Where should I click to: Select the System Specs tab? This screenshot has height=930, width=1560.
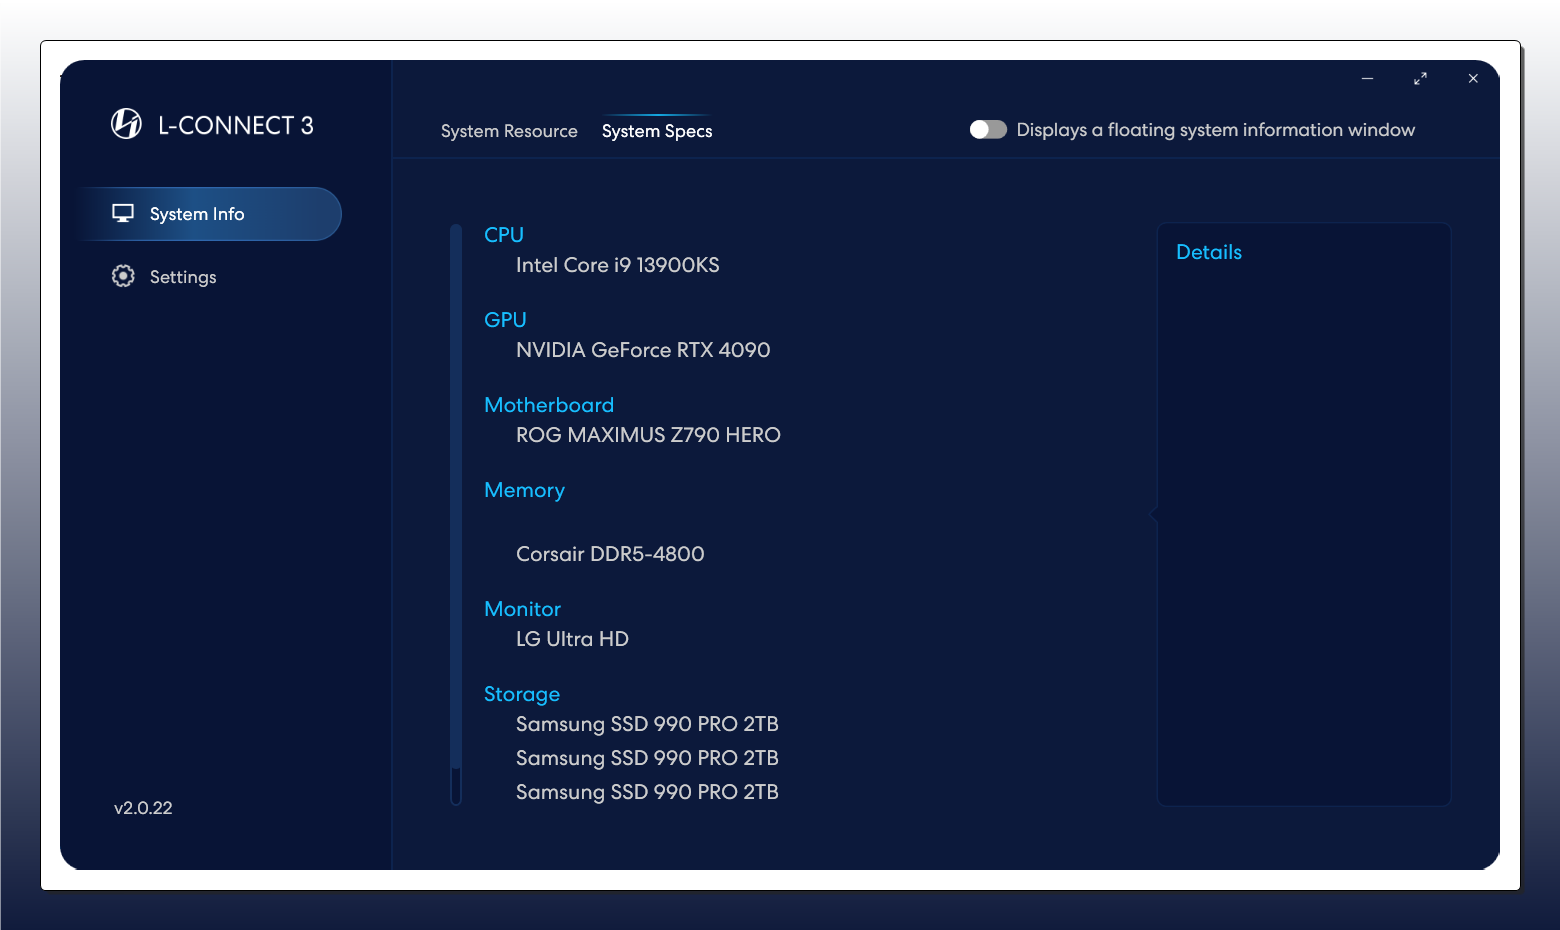coord(657,131)
